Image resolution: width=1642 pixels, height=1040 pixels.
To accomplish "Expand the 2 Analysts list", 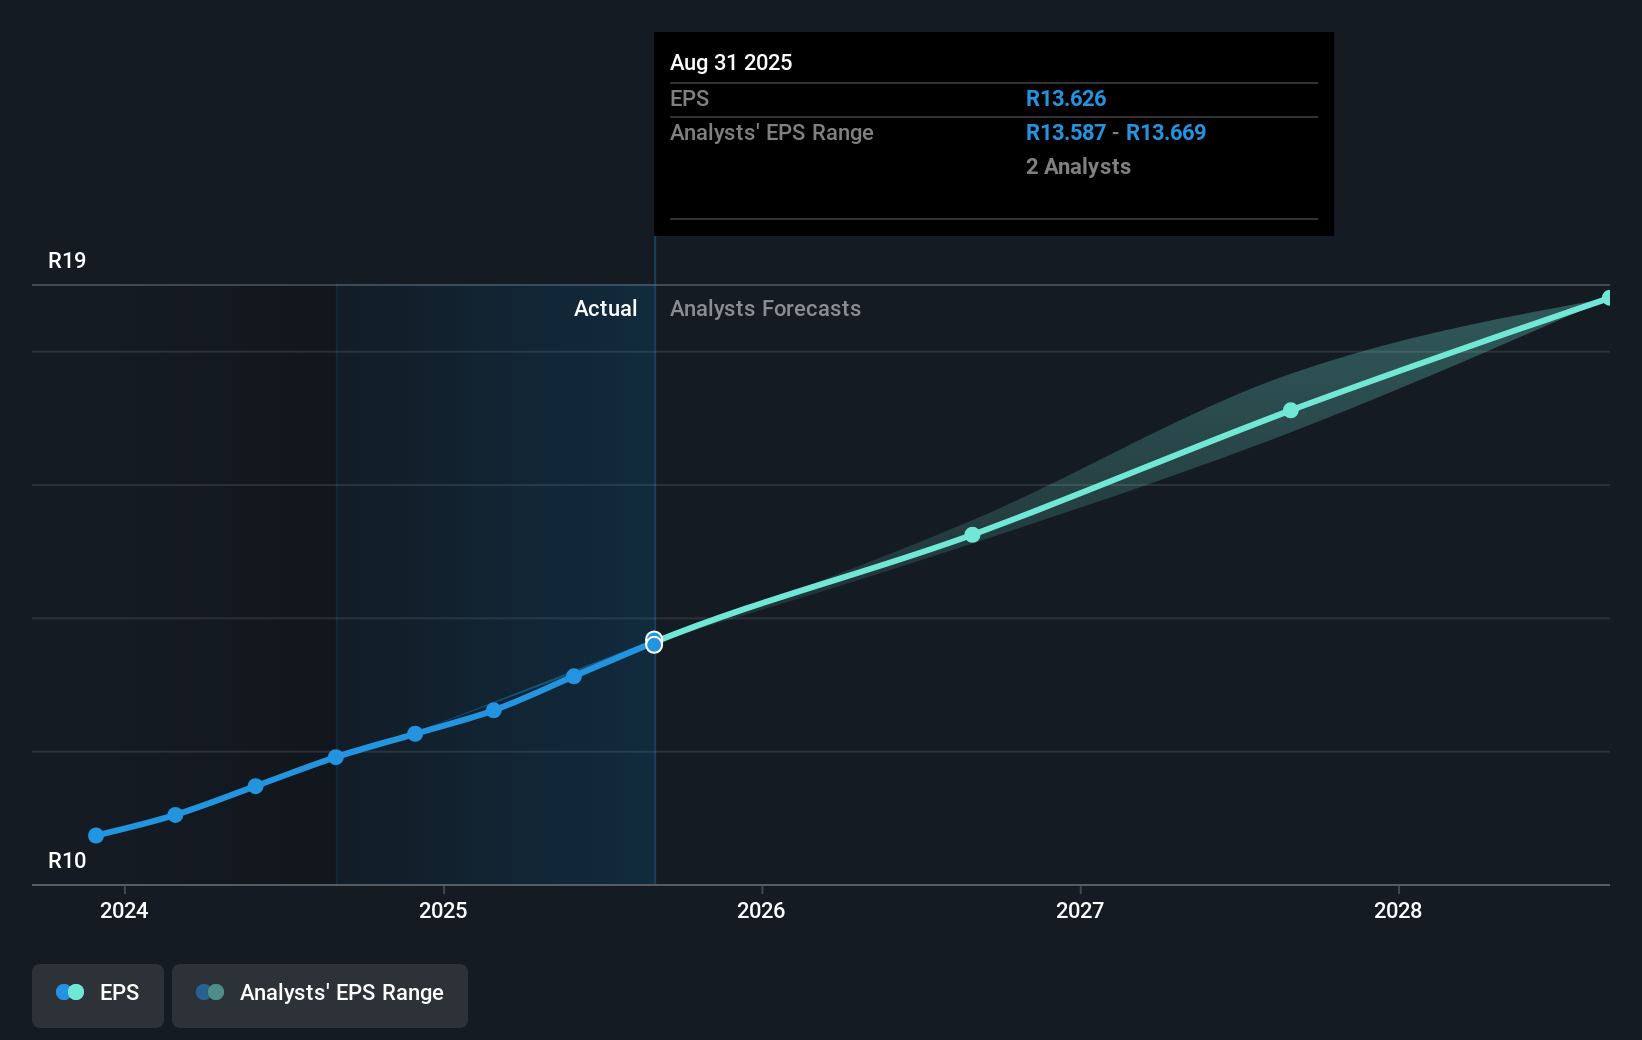I will point(1078,167).
